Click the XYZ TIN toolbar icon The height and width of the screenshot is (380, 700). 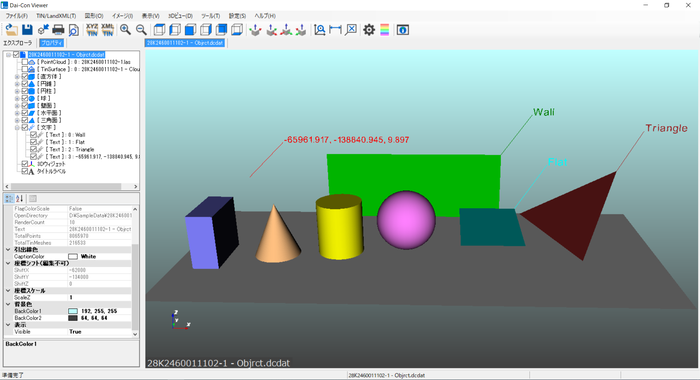coord(92,30)
